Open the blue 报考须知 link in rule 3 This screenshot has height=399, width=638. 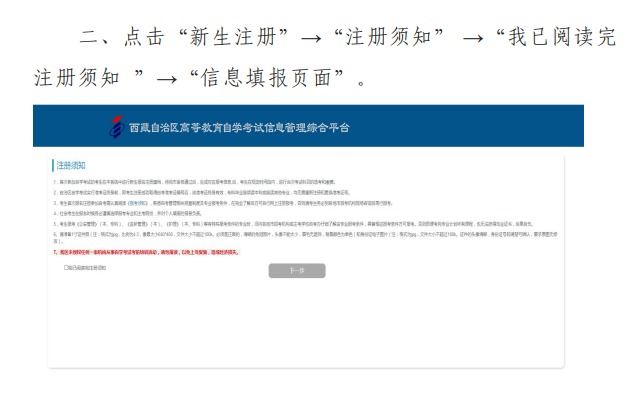coord(137,203)
